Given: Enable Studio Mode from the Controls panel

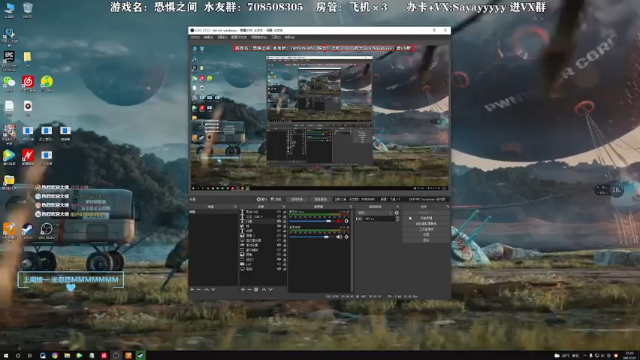Looking at the screenshot, I should 426,229.
